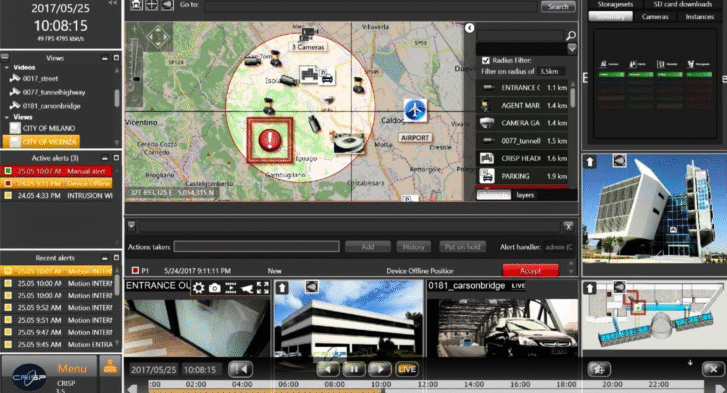Take snapshot with ENTRANCE tile camera icon
This screenshot has height=393, width=727.
click(214, 288)
